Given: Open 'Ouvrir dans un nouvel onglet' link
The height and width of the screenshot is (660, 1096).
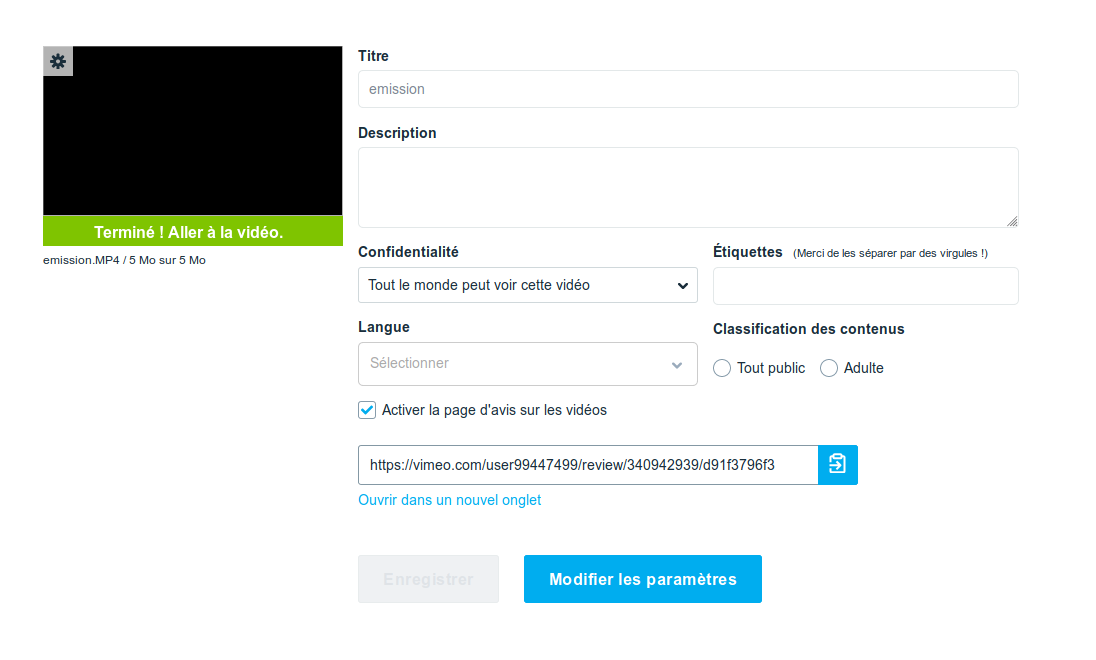Looking at the screenshot, I should pyautogui.click(x=449, y=500).
